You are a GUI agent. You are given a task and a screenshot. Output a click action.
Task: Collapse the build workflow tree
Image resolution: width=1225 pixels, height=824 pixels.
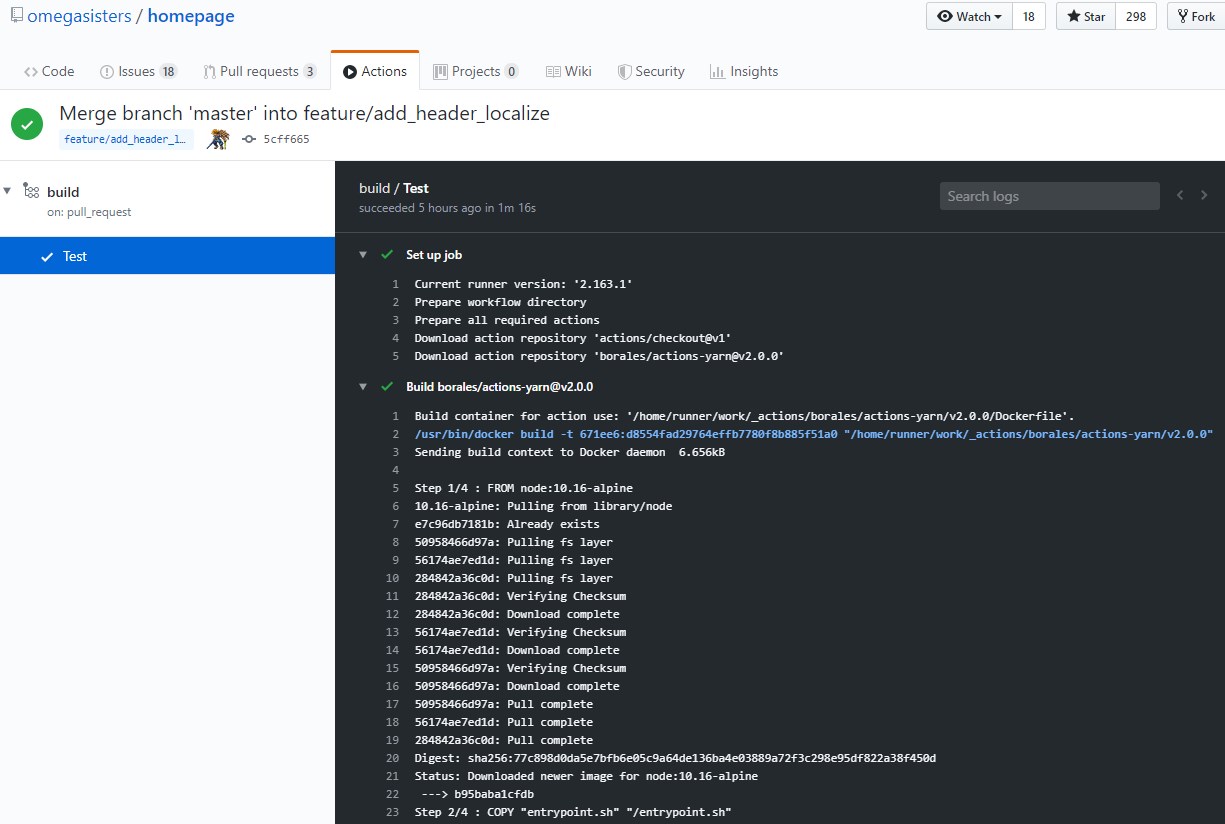tap(8, 191)
